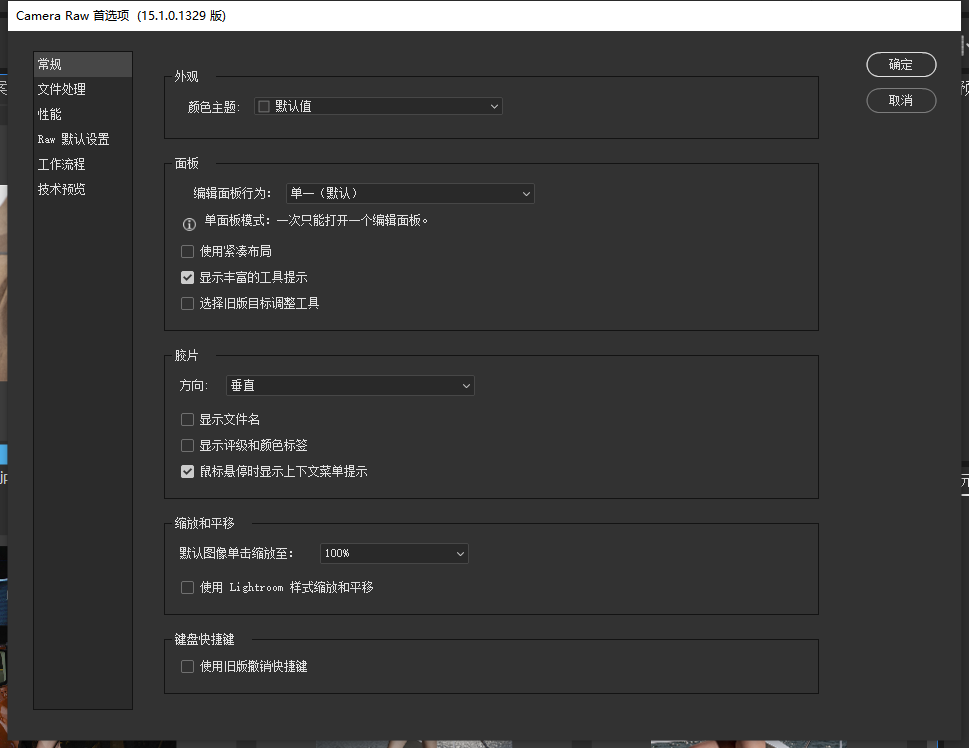Enable 选择旧版目标调整工具 checkbox
The height and width of the screenshot is (748, 969).
187,304
